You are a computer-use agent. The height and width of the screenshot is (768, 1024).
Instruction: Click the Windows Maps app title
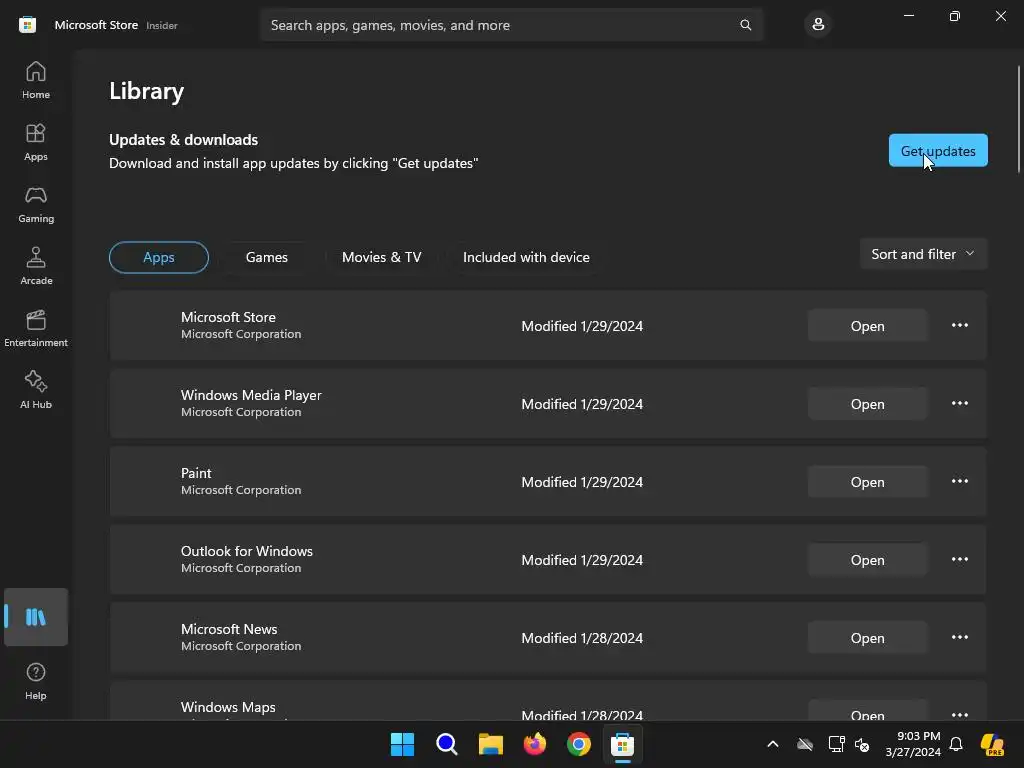(x=228, y=707)
